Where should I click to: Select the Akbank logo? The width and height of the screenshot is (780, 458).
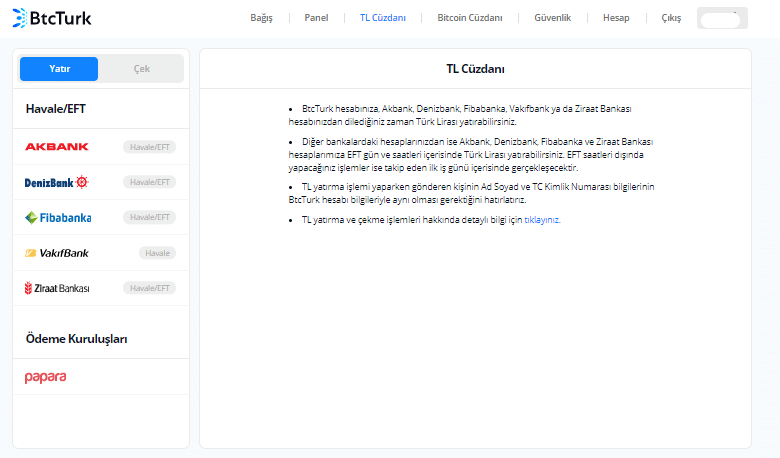57,146
